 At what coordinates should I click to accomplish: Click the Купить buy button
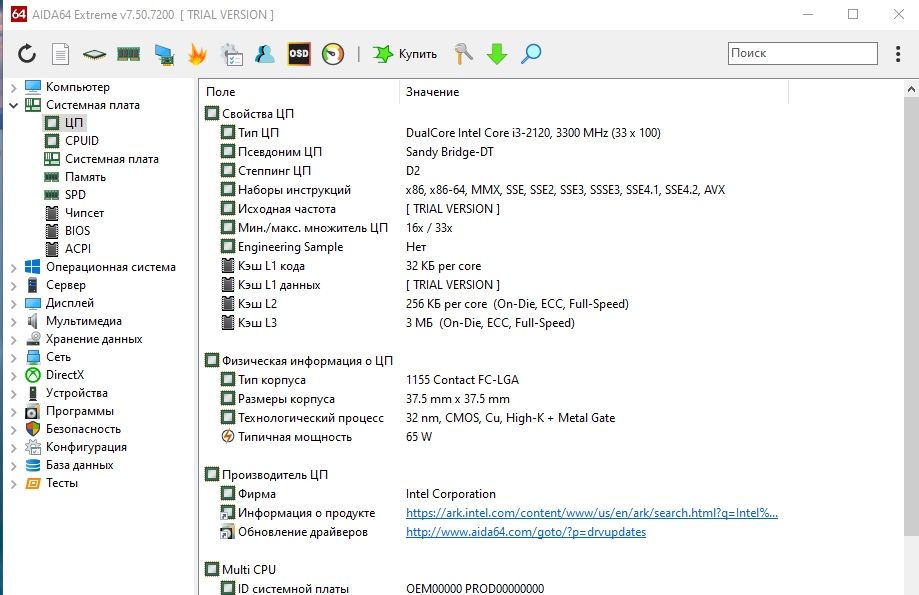click(x=406, y=54)
